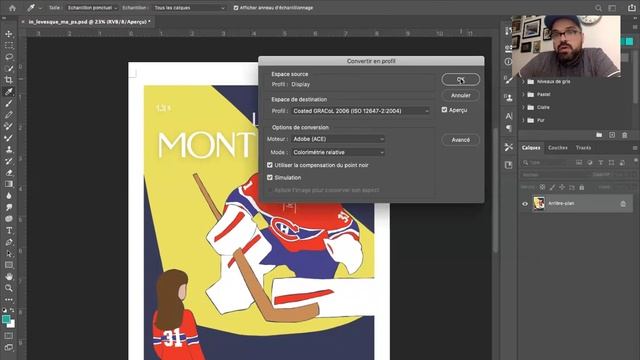Filter layers by adjustment layers icon

[x=590, y=162]
